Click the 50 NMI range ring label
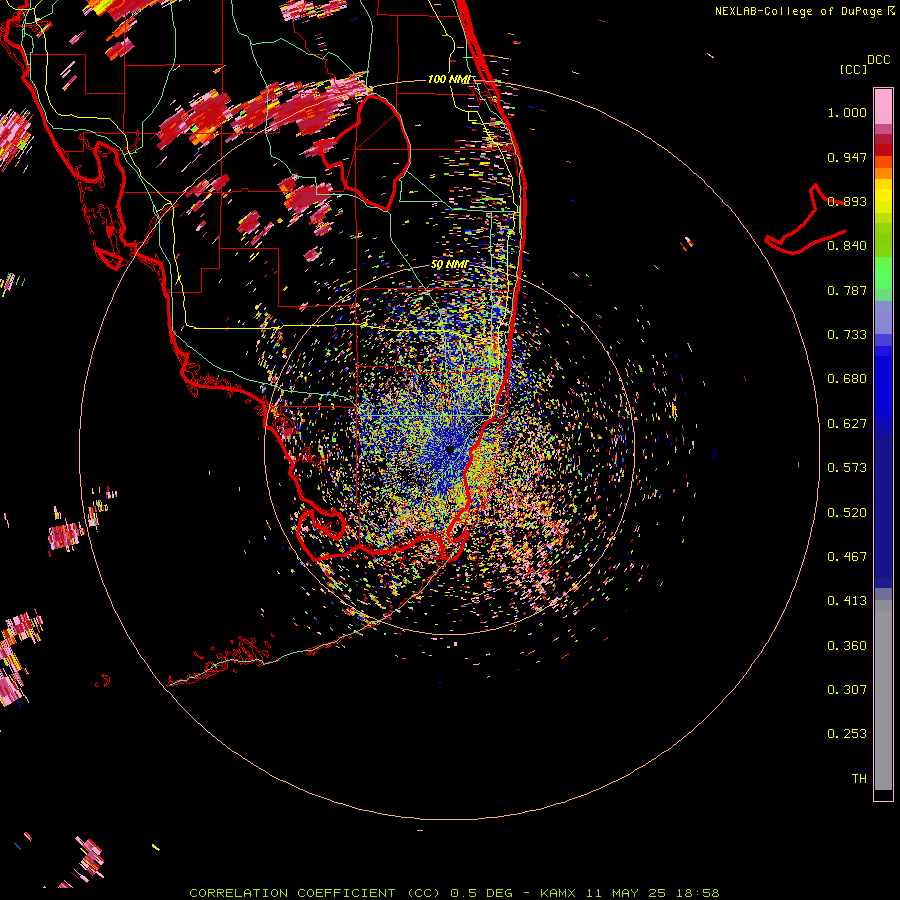Viewport: 900px width, 900px height. [x=449, y=265]
